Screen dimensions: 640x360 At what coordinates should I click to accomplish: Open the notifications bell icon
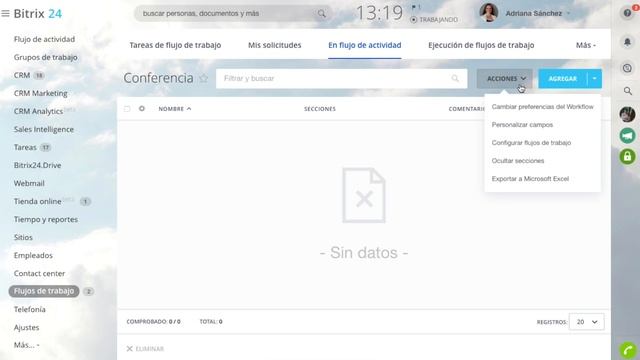(627, 42)
